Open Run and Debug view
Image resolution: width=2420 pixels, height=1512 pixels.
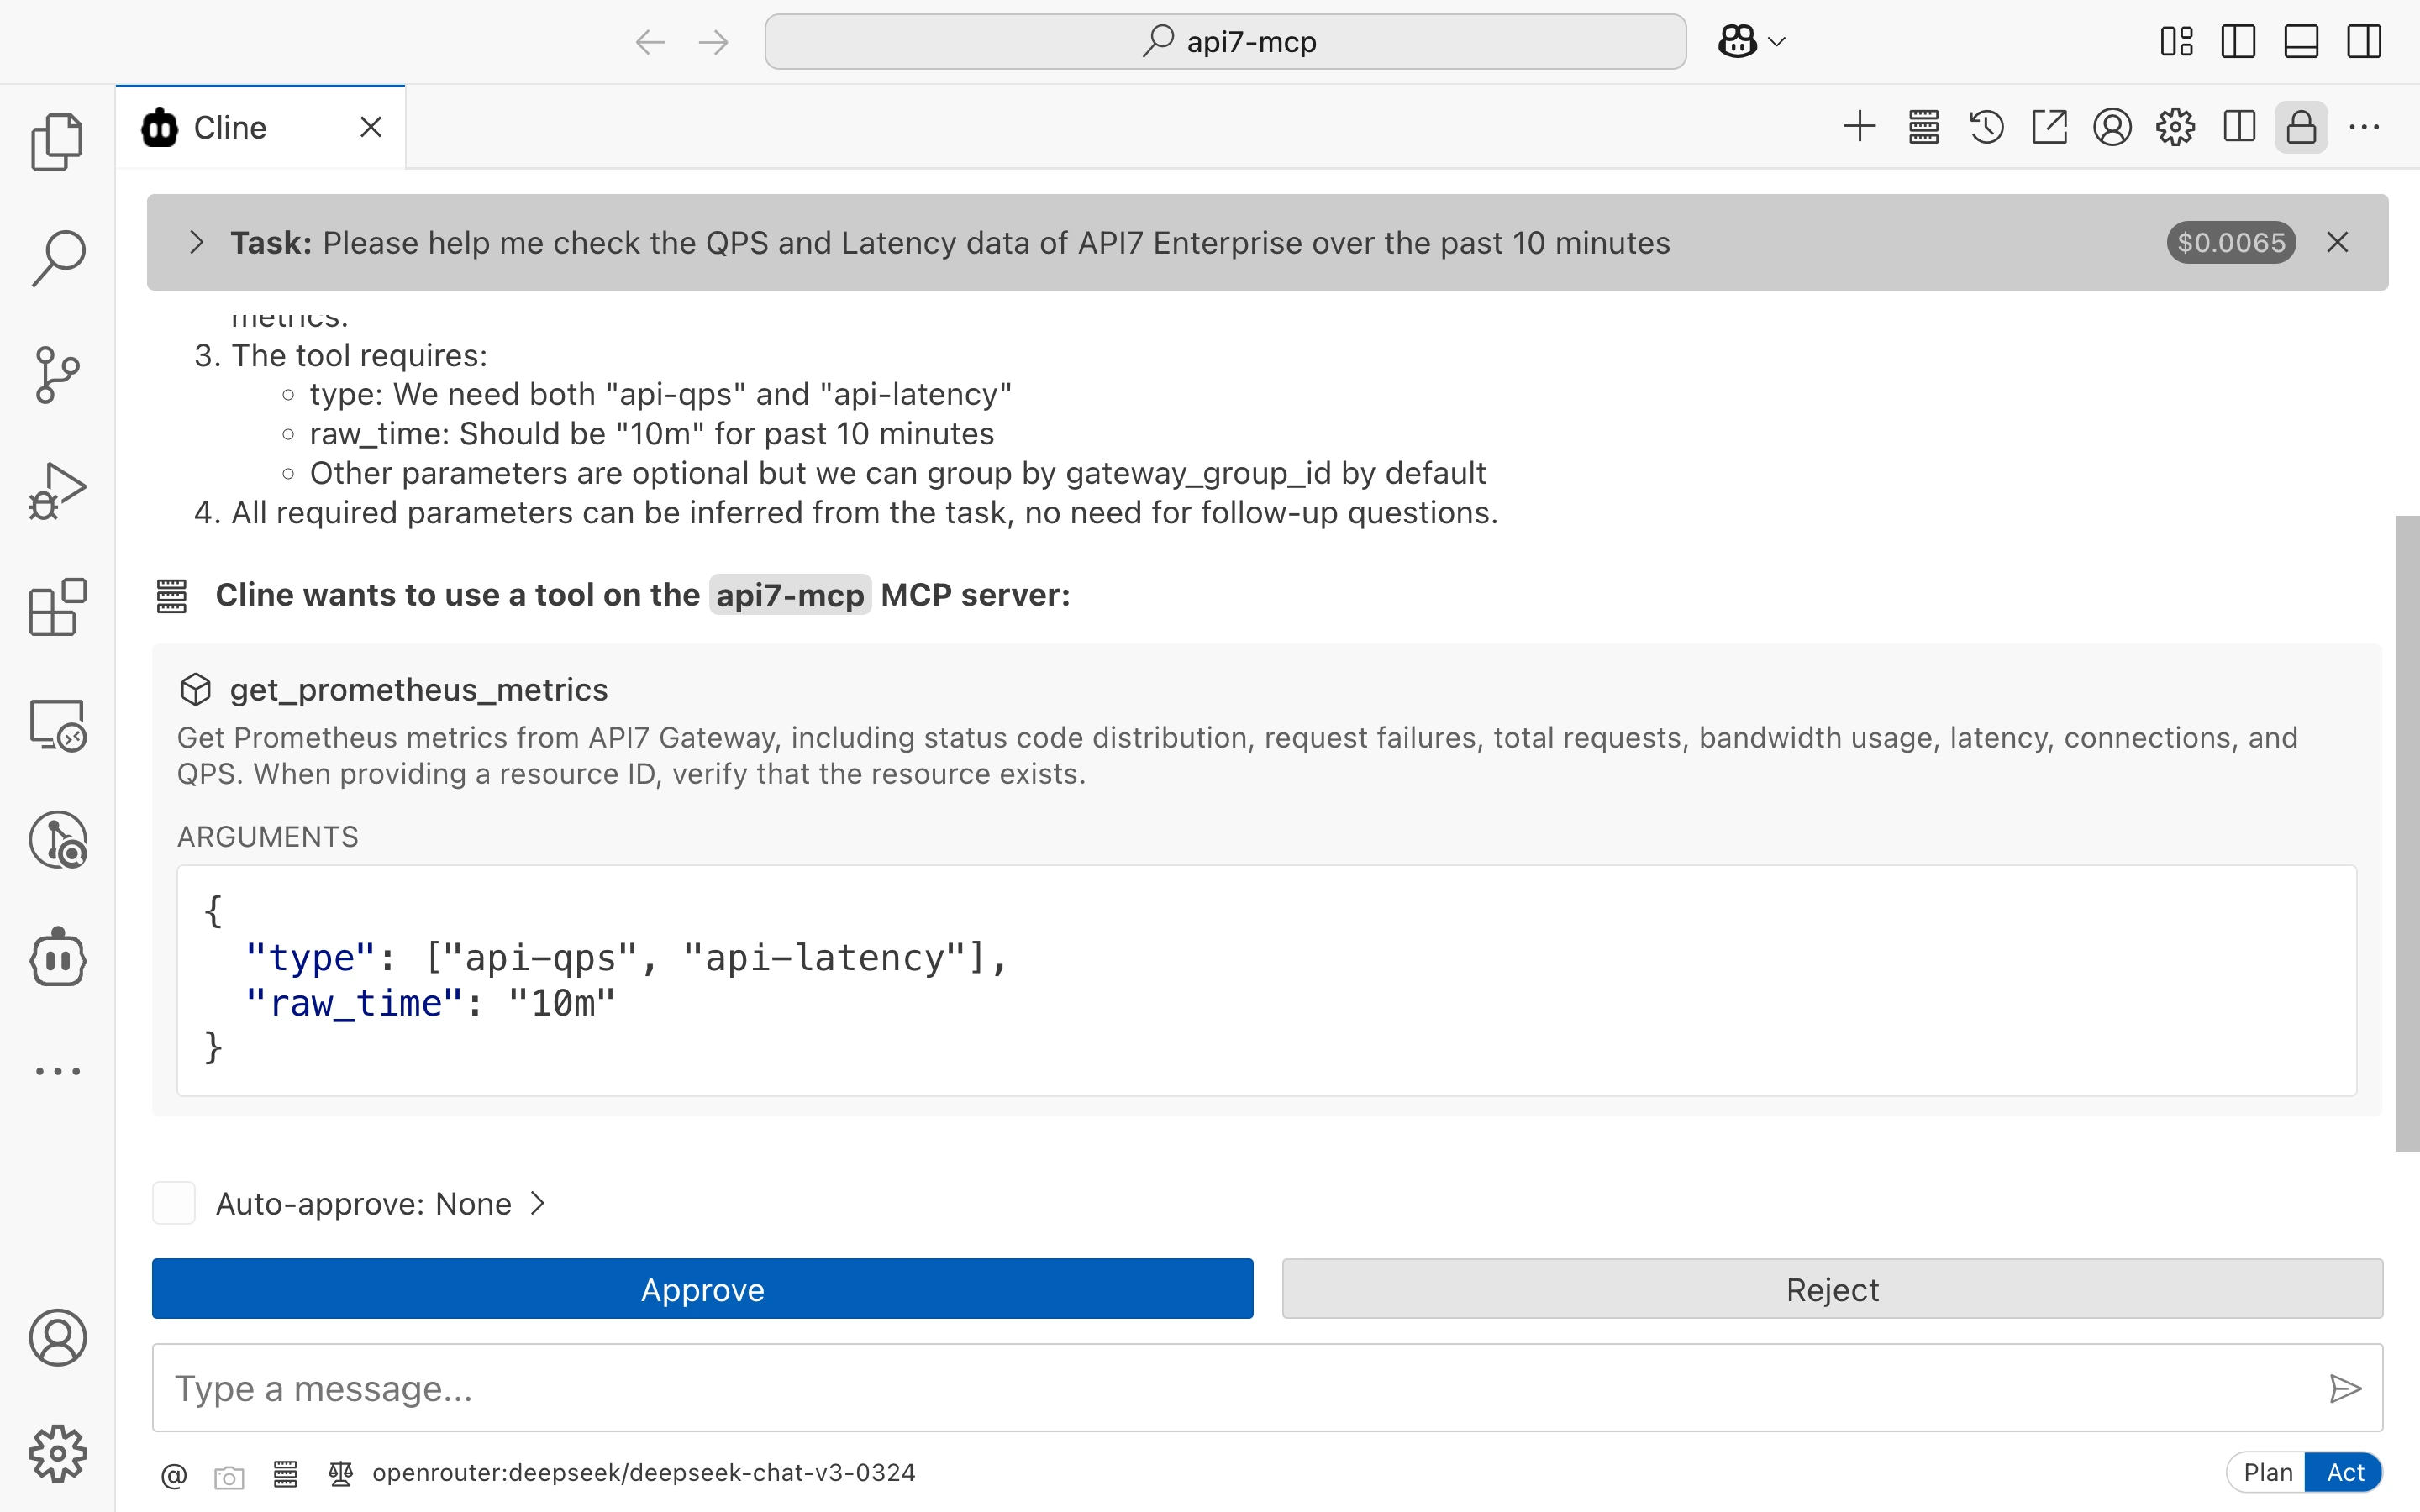click(x=58, y=491)
